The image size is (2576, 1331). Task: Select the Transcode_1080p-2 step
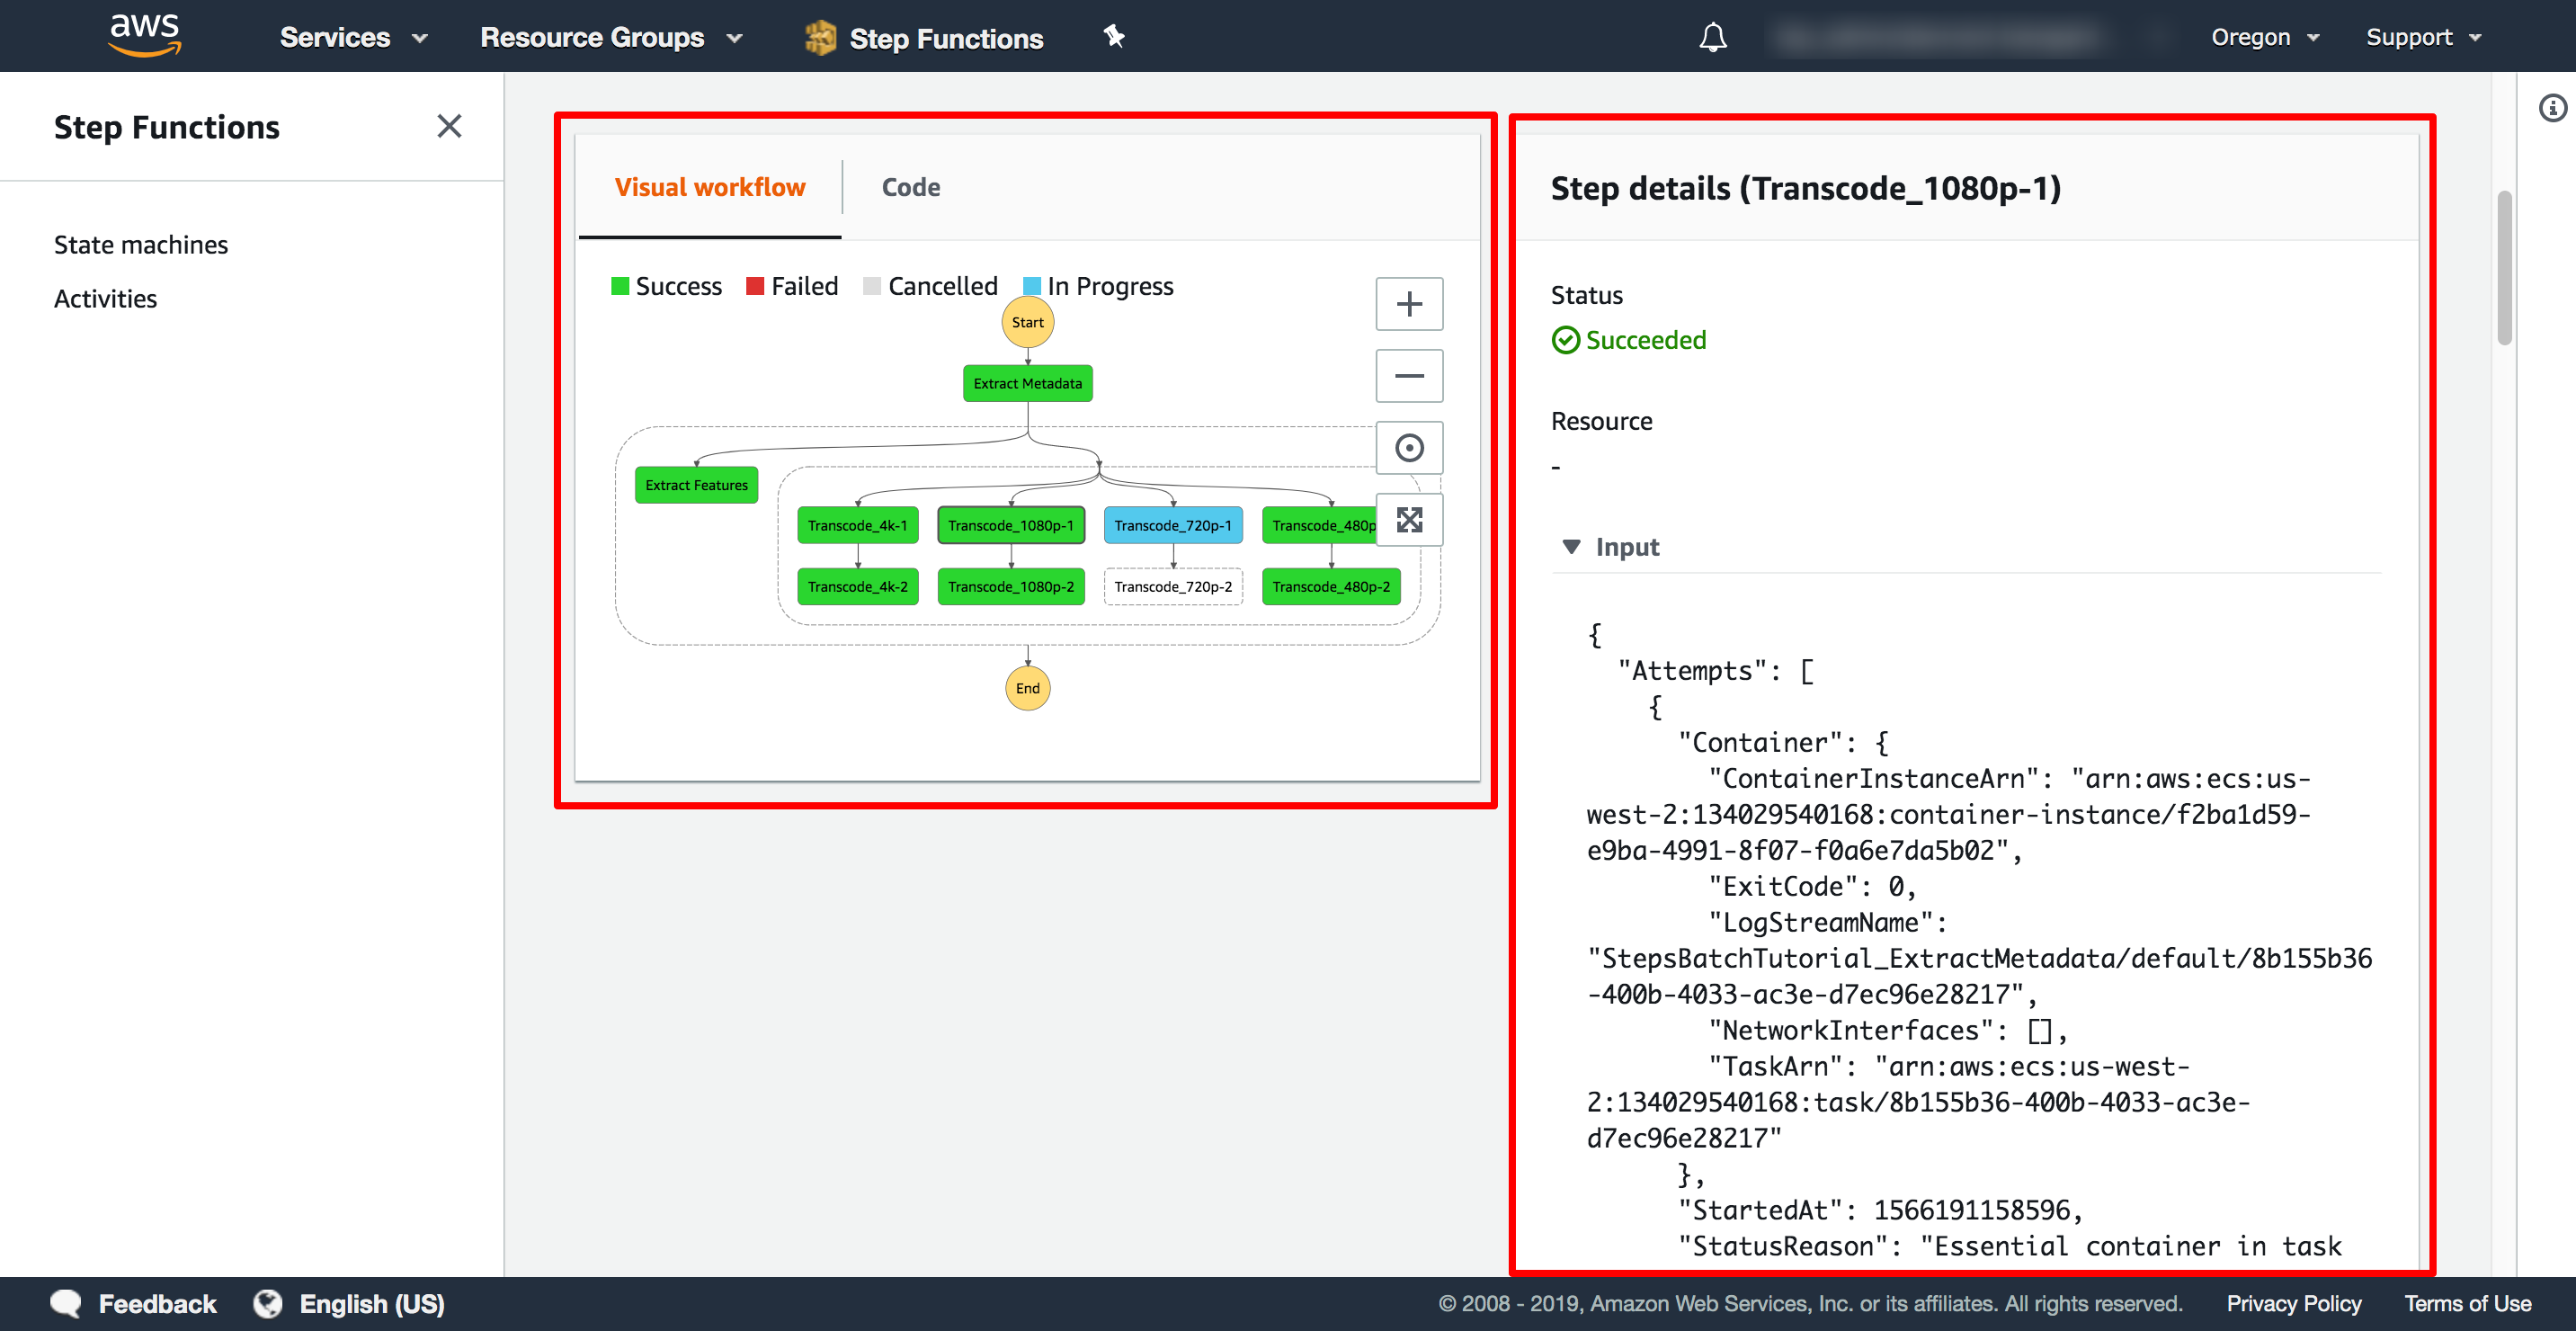[1010, 587]
